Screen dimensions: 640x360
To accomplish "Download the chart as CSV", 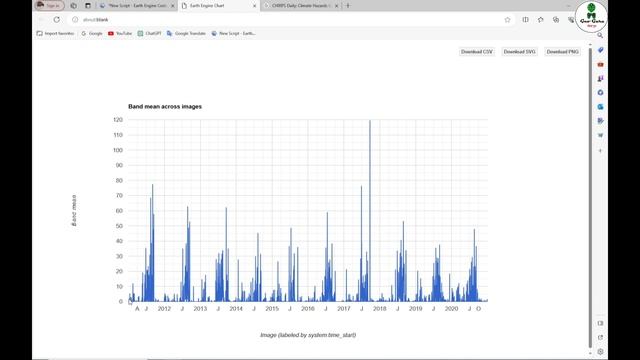I will [477, 52].
